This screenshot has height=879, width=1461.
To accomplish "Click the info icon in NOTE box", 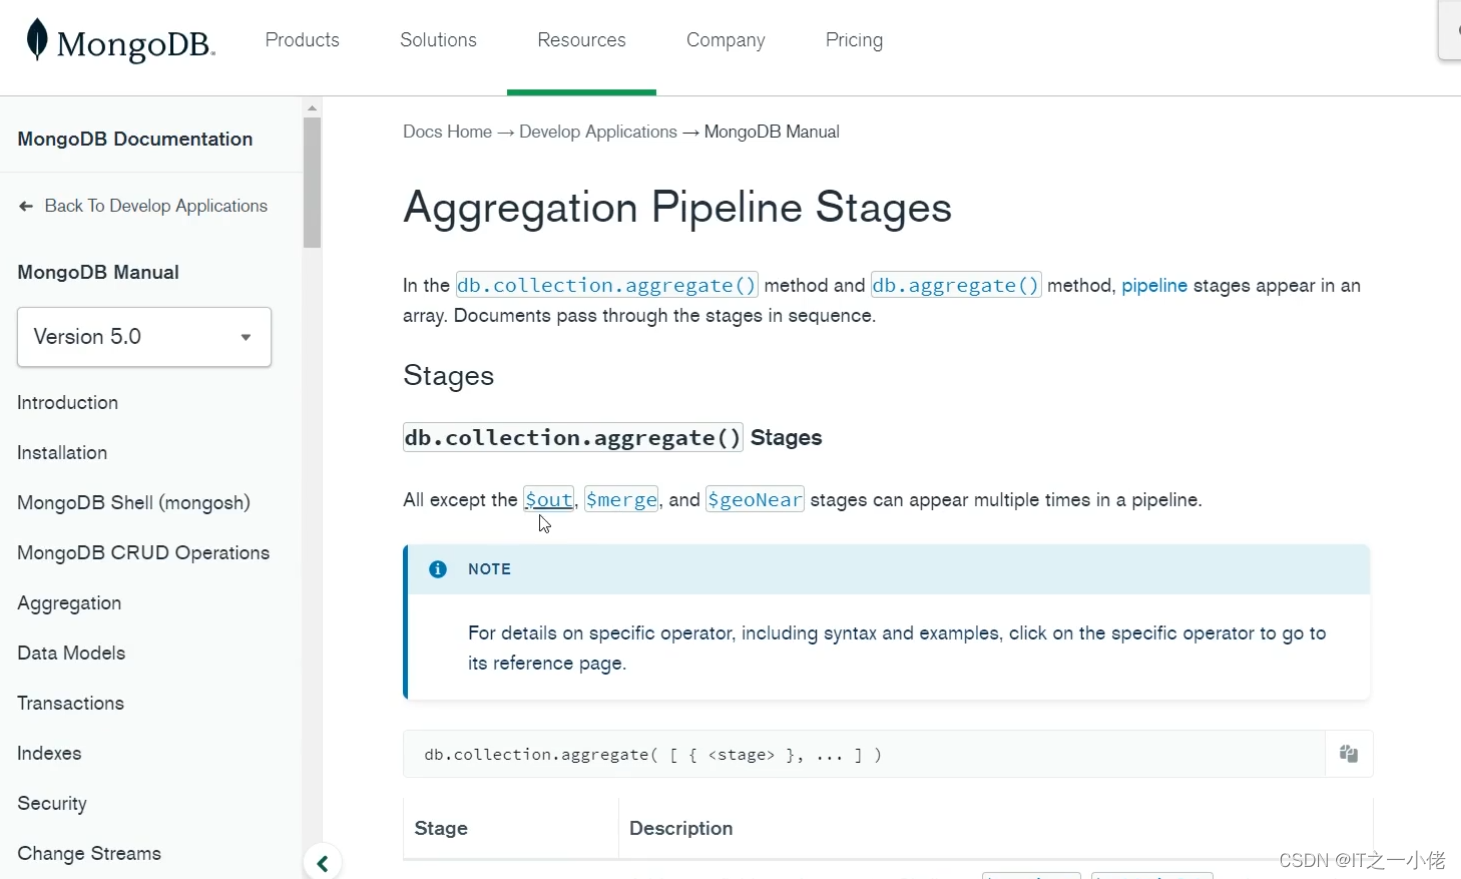I will coord(438,569).
